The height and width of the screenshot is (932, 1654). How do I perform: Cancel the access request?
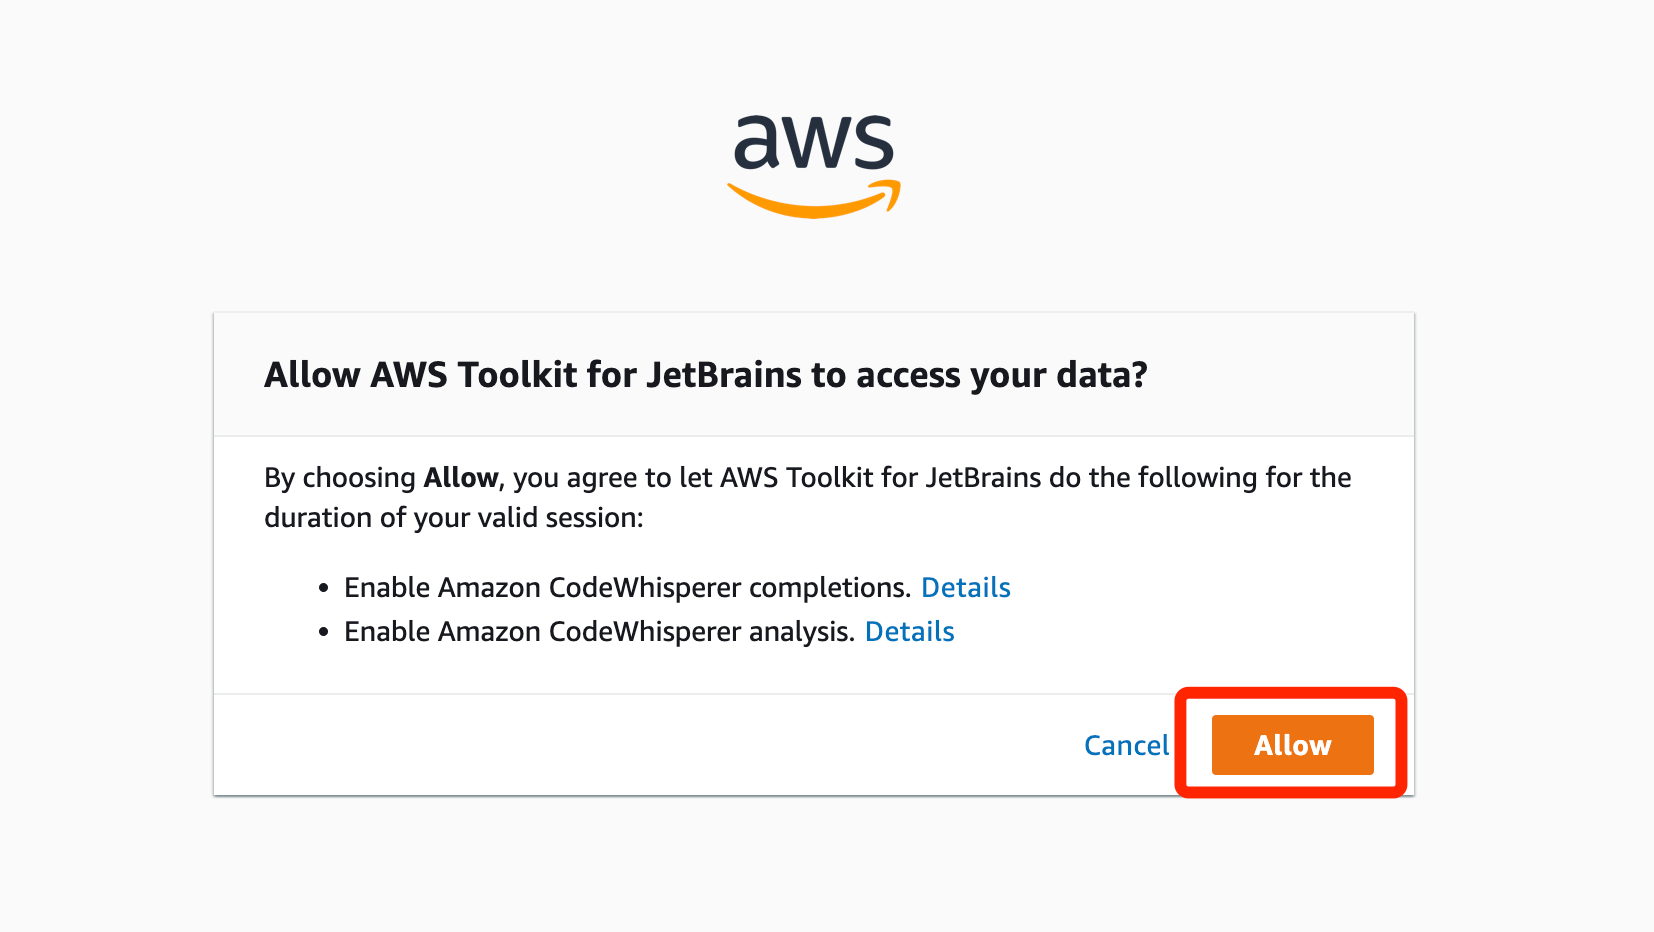pyautogui.click(x=1126, y=745)
